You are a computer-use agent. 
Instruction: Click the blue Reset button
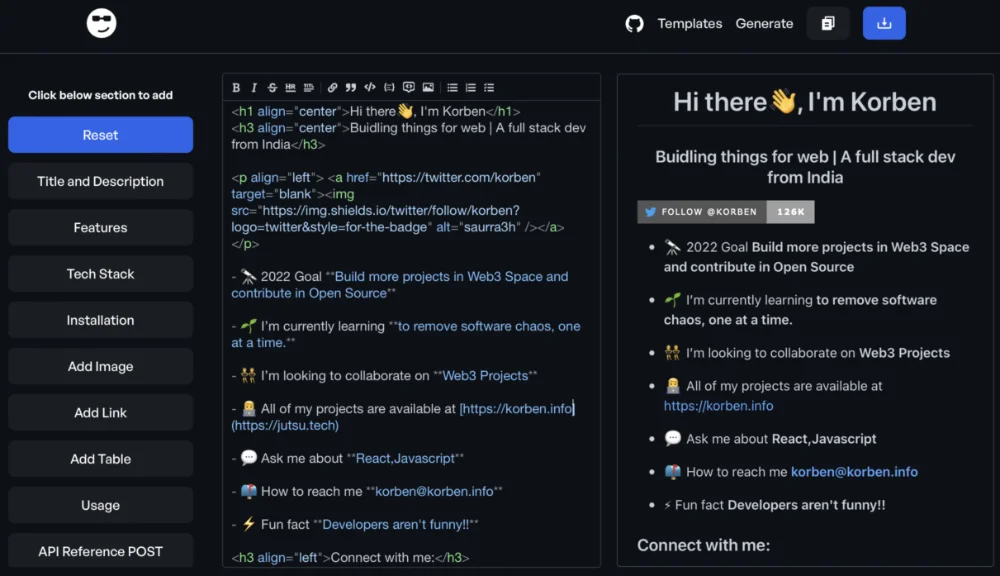coord(100,135)
